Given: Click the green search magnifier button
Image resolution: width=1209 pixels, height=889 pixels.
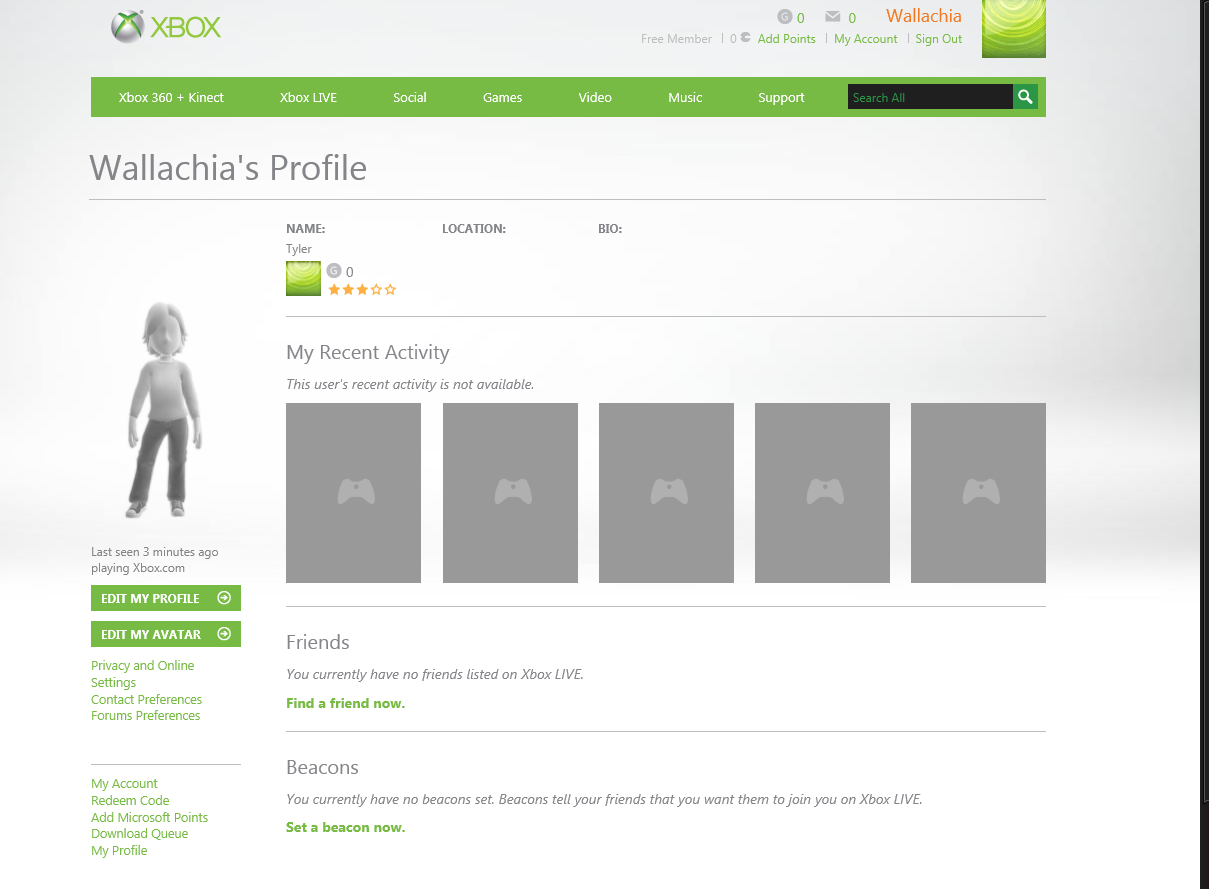Looking at the screenshot, I should [x=1025, y=97].
